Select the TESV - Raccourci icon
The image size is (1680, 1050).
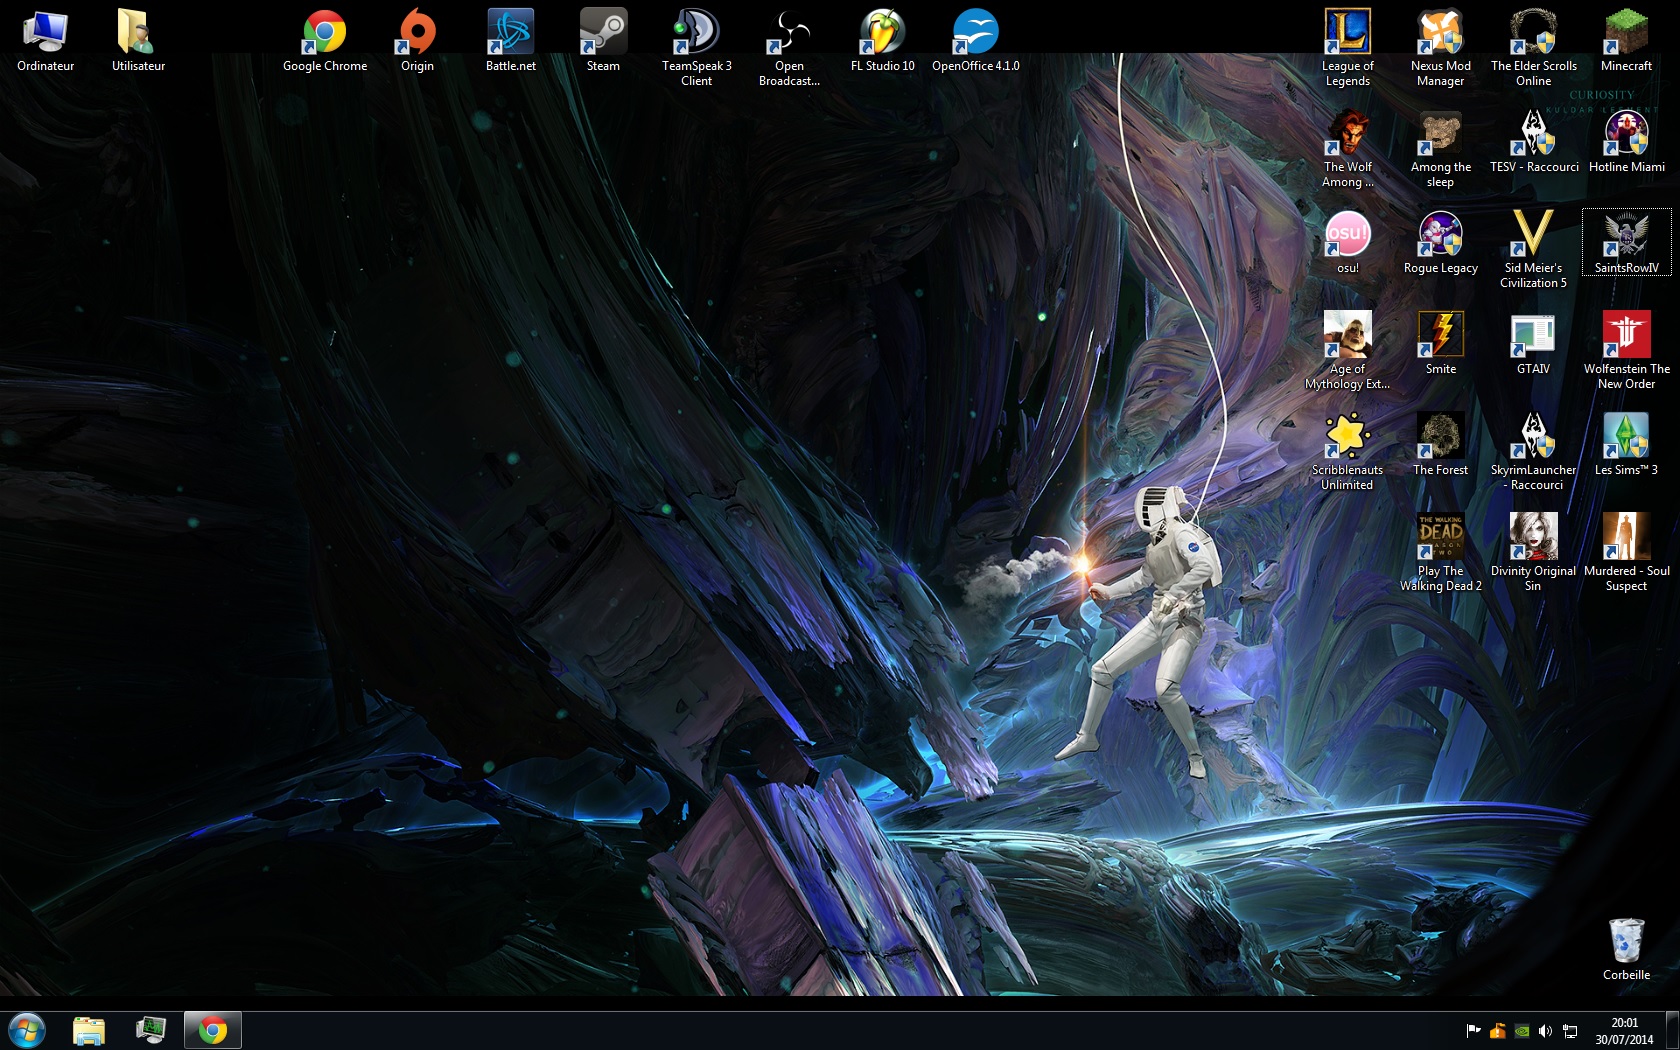tap(1533, 143)
